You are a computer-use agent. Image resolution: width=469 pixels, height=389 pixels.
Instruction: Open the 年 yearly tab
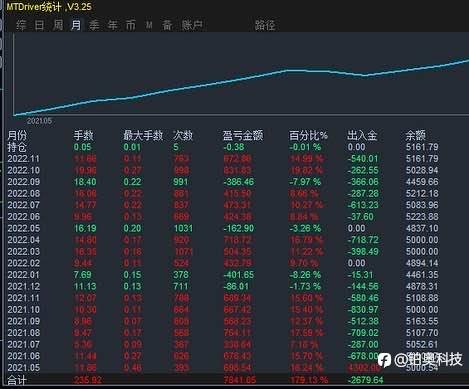pos(112,25)
